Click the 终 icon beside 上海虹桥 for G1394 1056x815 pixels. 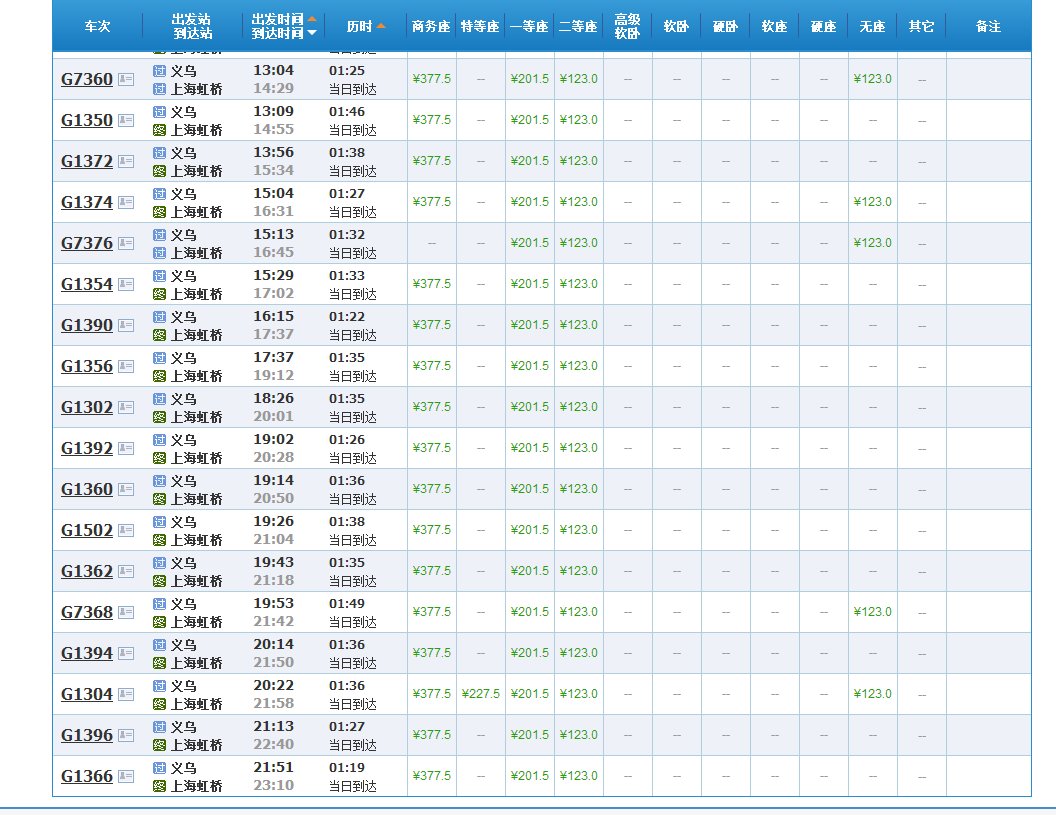pos(158,661)
